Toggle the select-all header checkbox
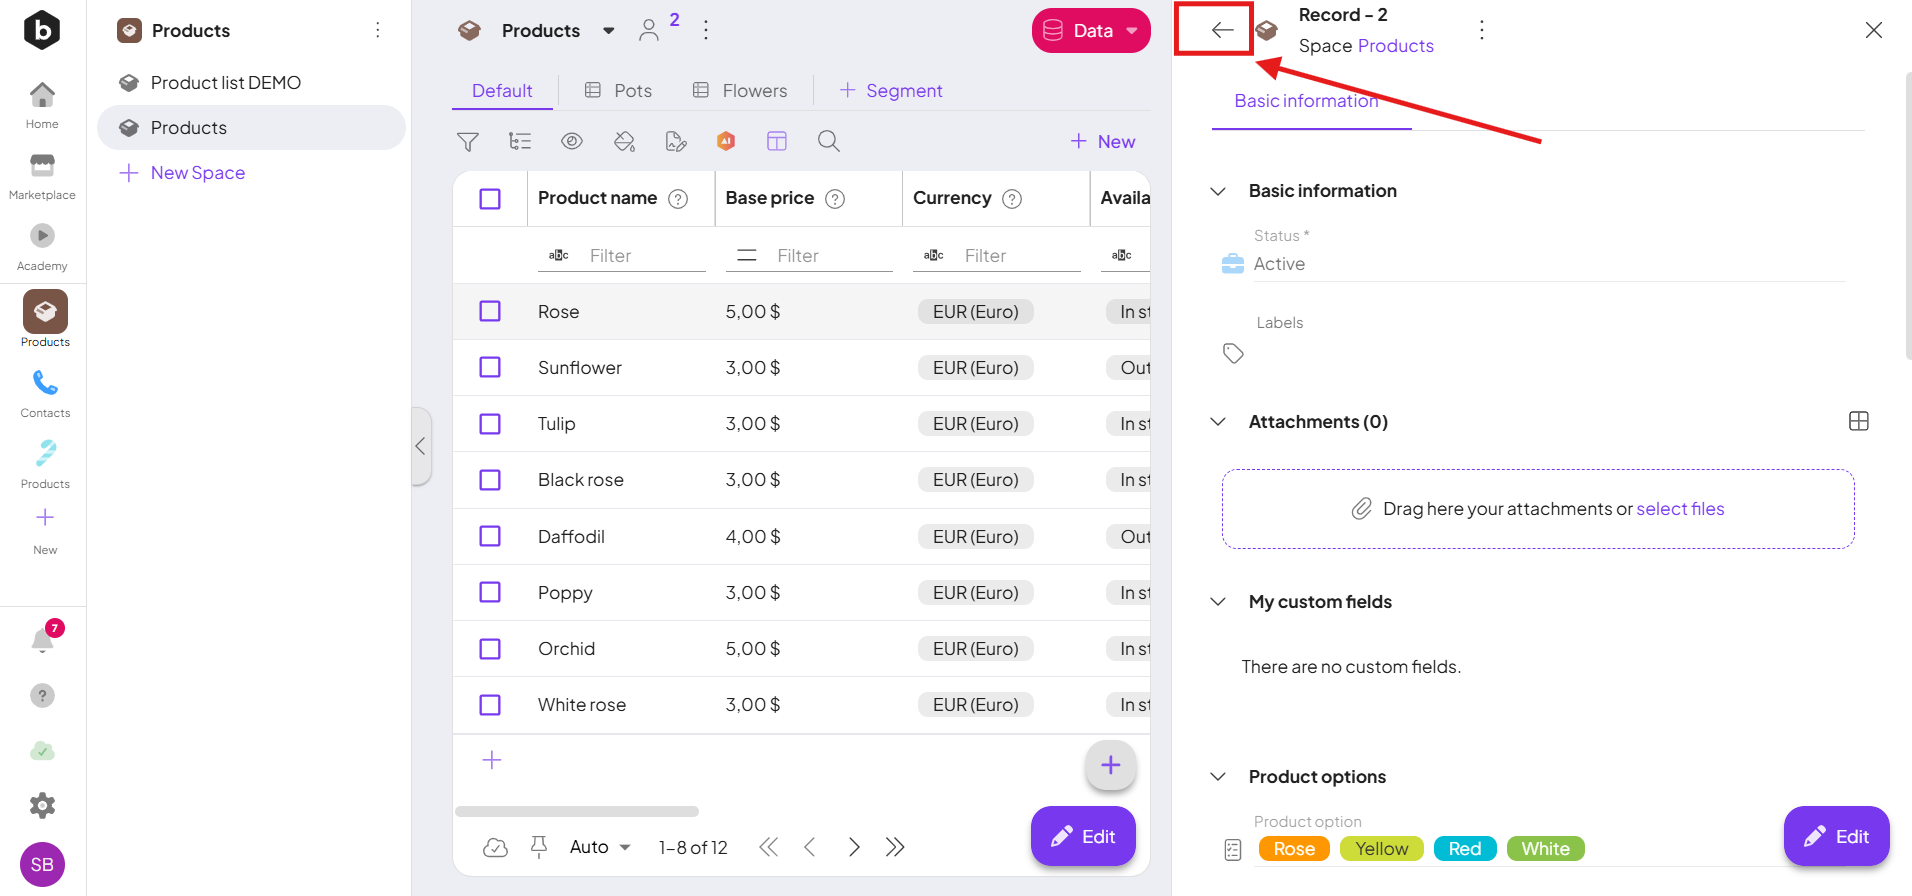The image size is (1912, 896). coord(490,199)
